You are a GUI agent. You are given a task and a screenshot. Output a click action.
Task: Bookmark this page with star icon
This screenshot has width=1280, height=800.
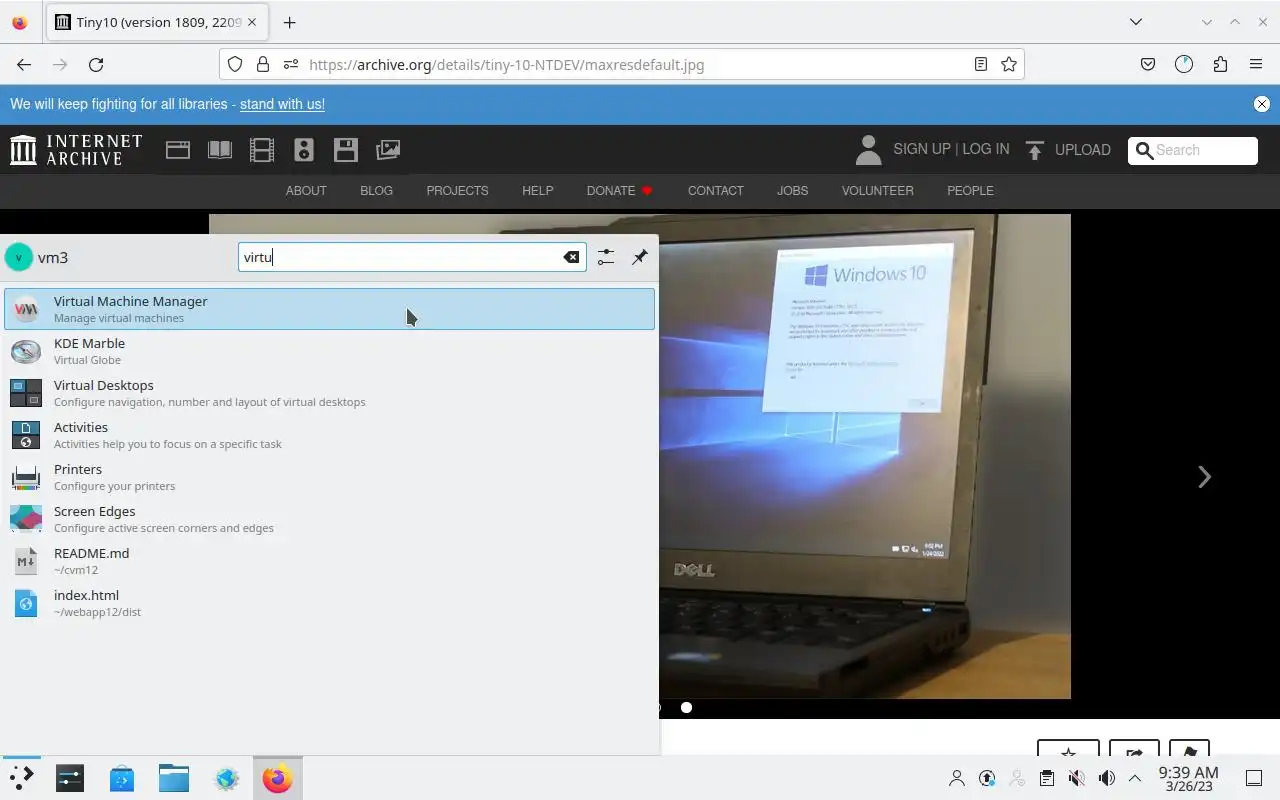[x=1009, y=64]
